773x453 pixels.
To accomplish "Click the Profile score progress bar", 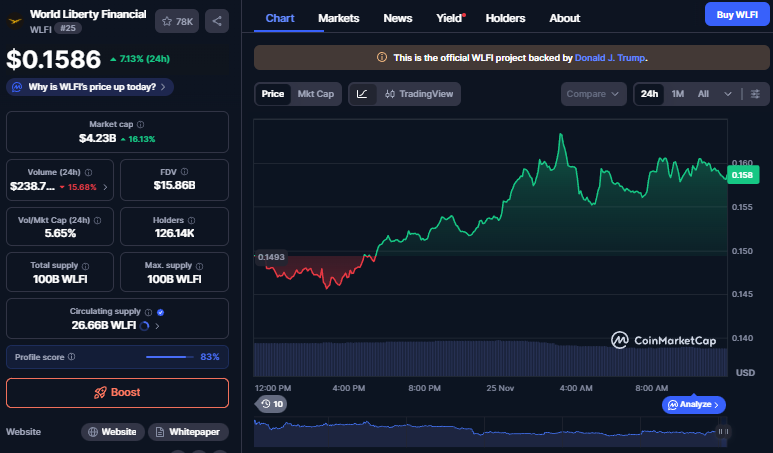I will pyautogui.click(x=170, y=357).
